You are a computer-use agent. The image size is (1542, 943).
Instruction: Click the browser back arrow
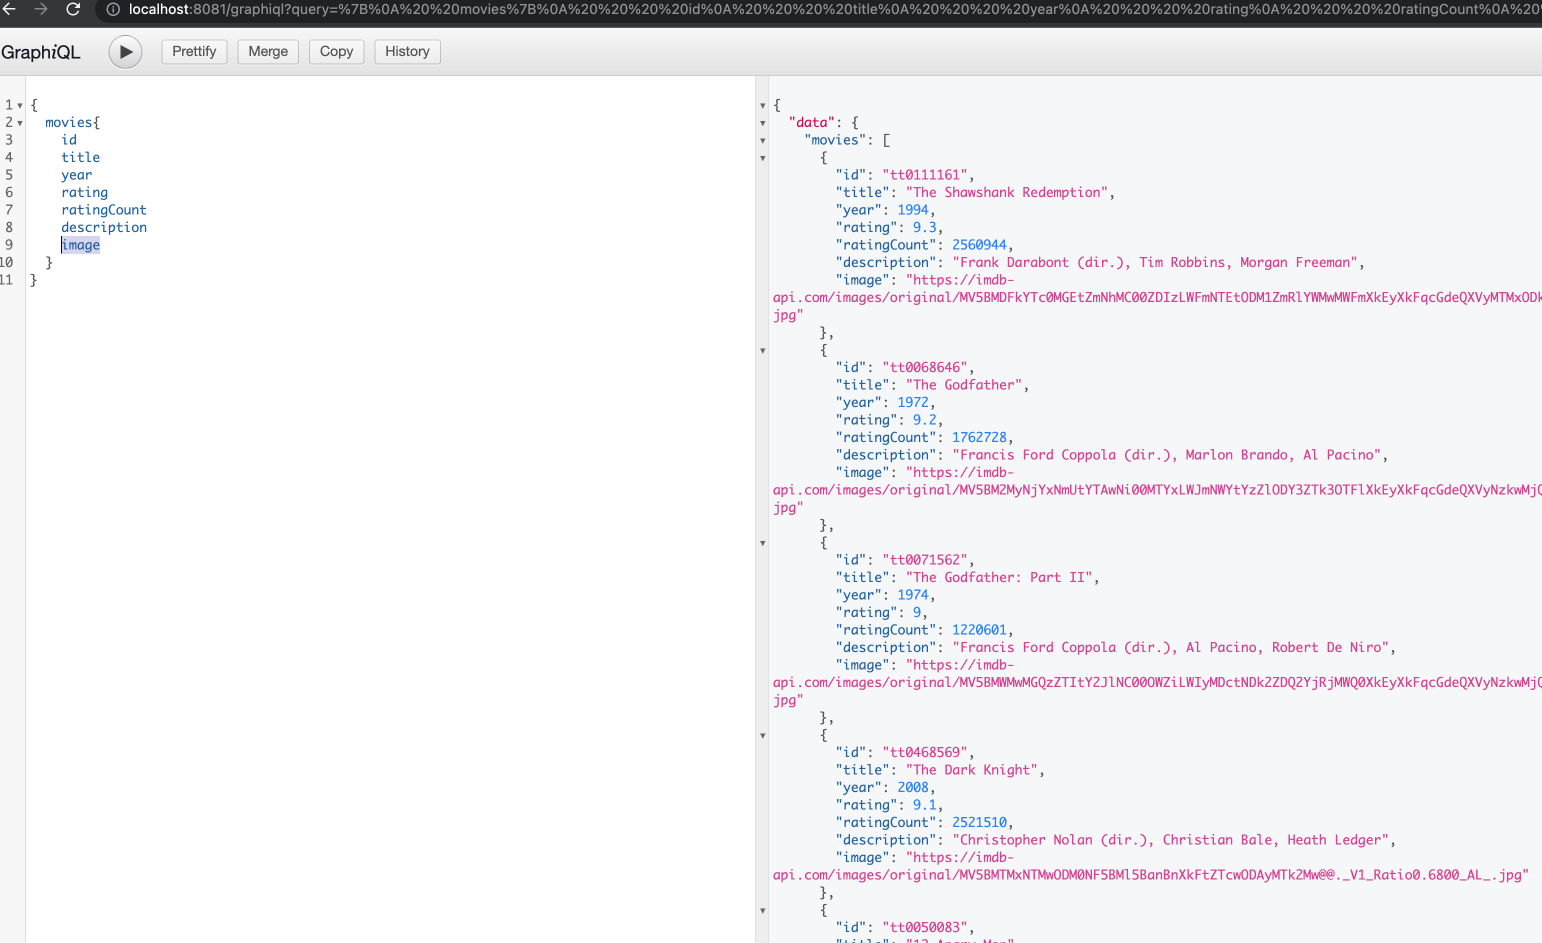pos(10,9)
